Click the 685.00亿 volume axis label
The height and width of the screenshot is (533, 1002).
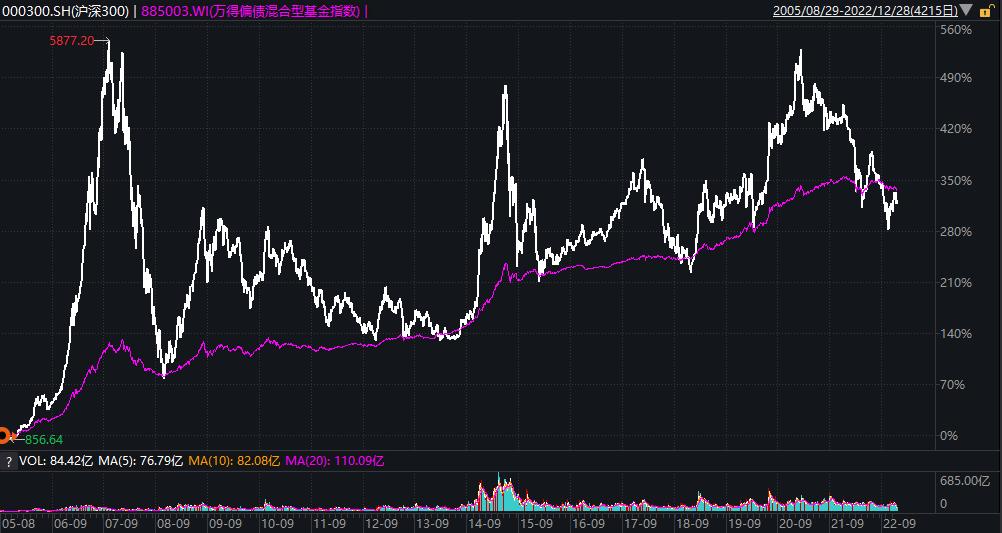[x=965, y=481]
